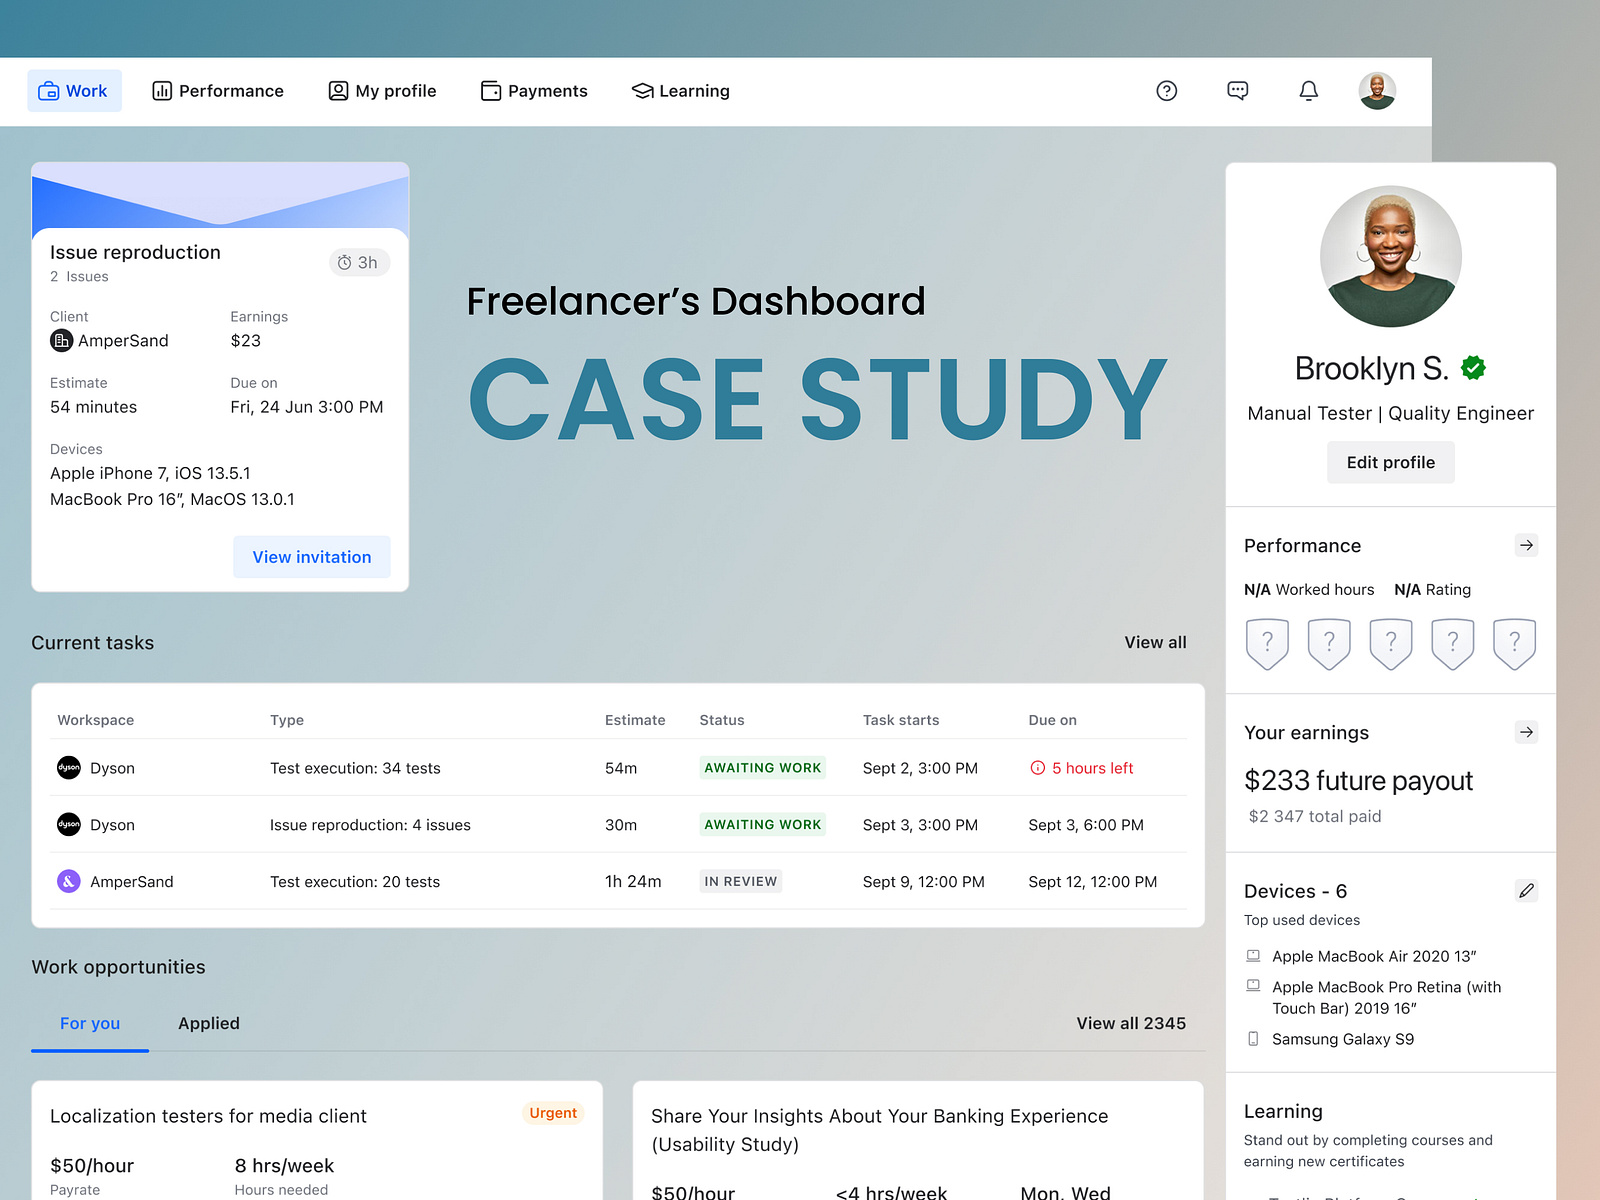The image size is (1600, 1200).
Task: Open the notifications bell icon
Action: click(1308, 91)
